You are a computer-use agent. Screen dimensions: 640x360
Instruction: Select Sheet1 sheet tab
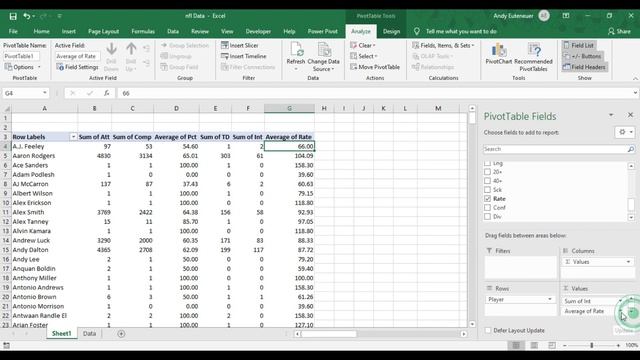tap(61, 334)
